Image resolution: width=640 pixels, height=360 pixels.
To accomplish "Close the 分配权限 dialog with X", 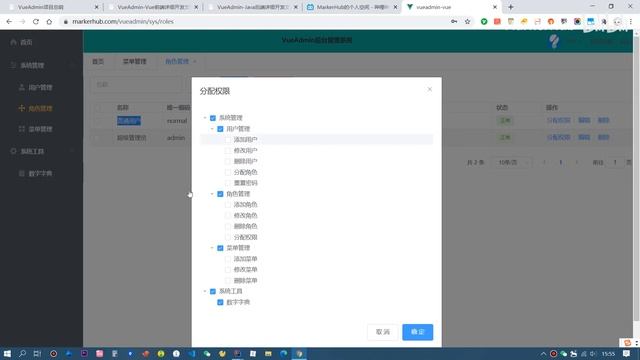I will [429, 89].
